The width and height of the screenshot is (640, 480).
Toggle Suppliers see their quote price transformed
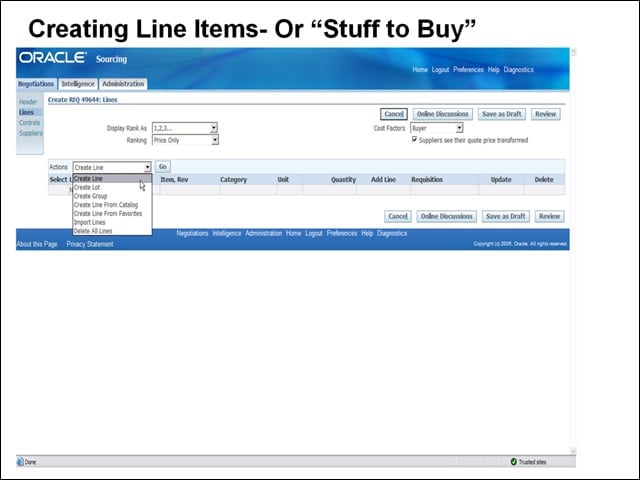(x=414, y=140)
